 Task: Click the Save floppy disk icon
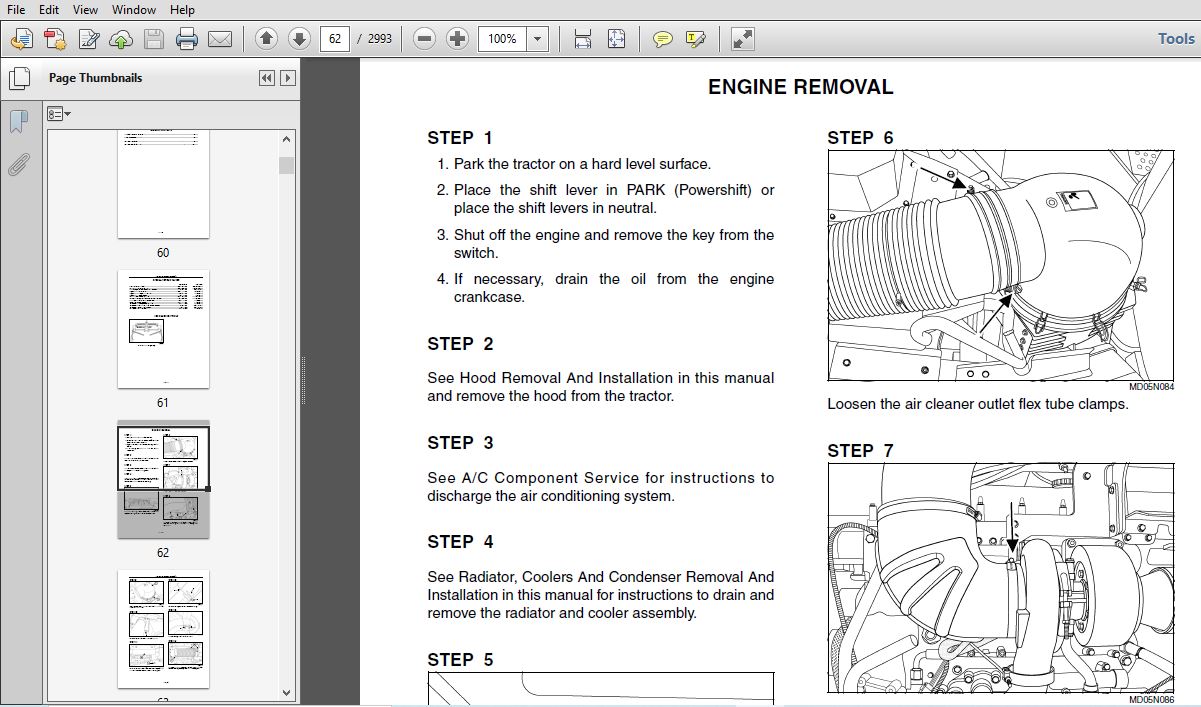(154, 39)
